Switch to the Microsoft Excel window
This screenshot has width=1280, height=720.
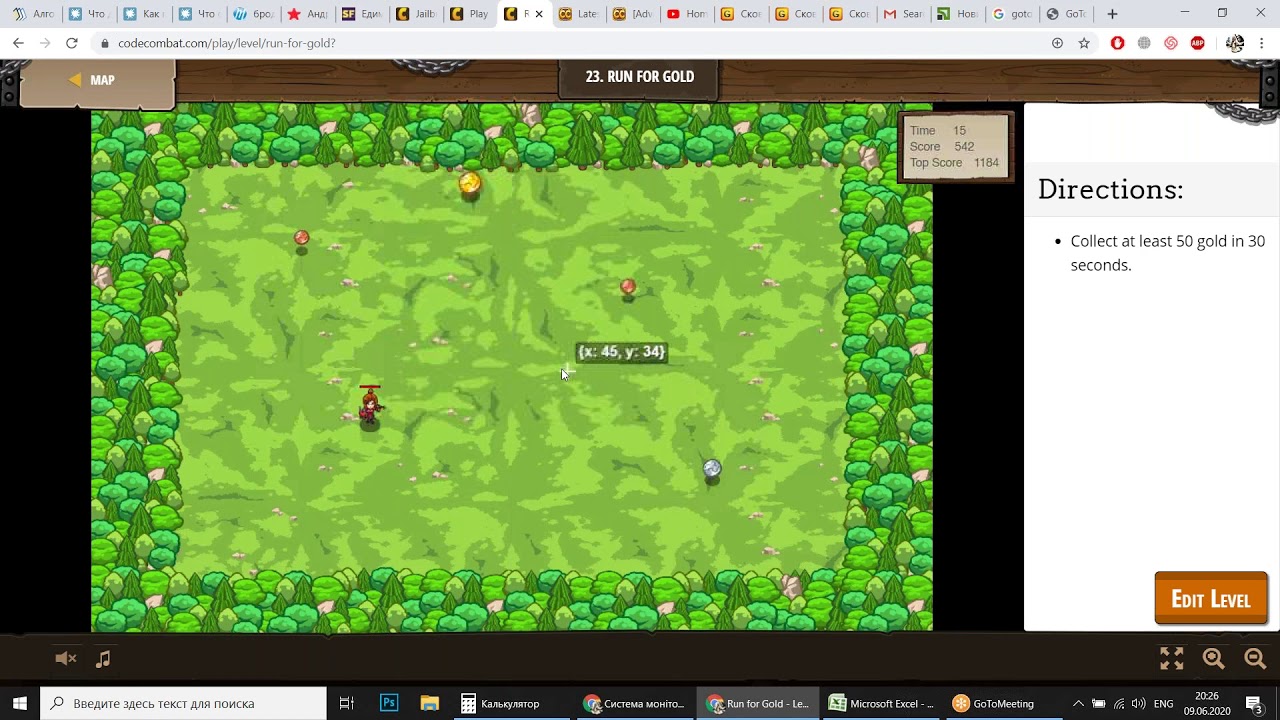coord(882,703)
